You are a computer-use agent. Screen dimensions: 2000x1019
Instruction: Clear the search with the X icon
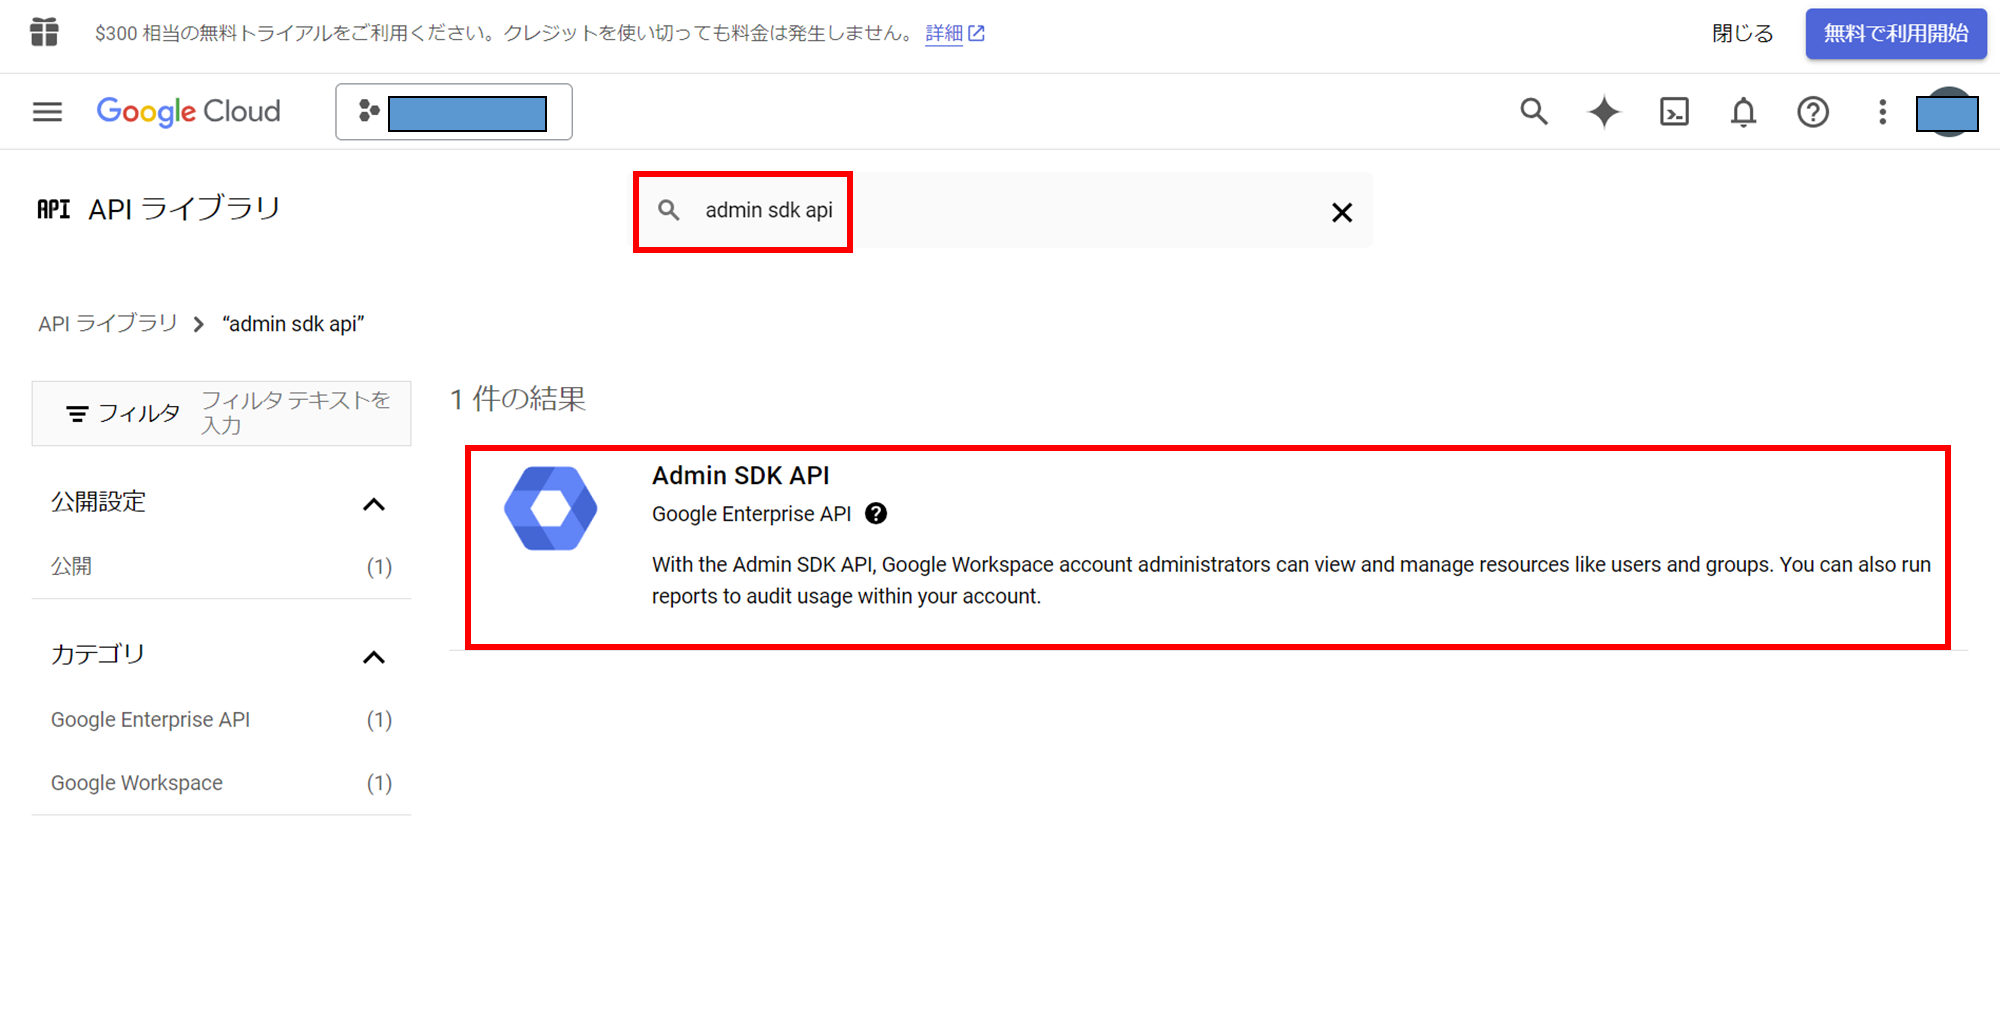[1341, 212]
